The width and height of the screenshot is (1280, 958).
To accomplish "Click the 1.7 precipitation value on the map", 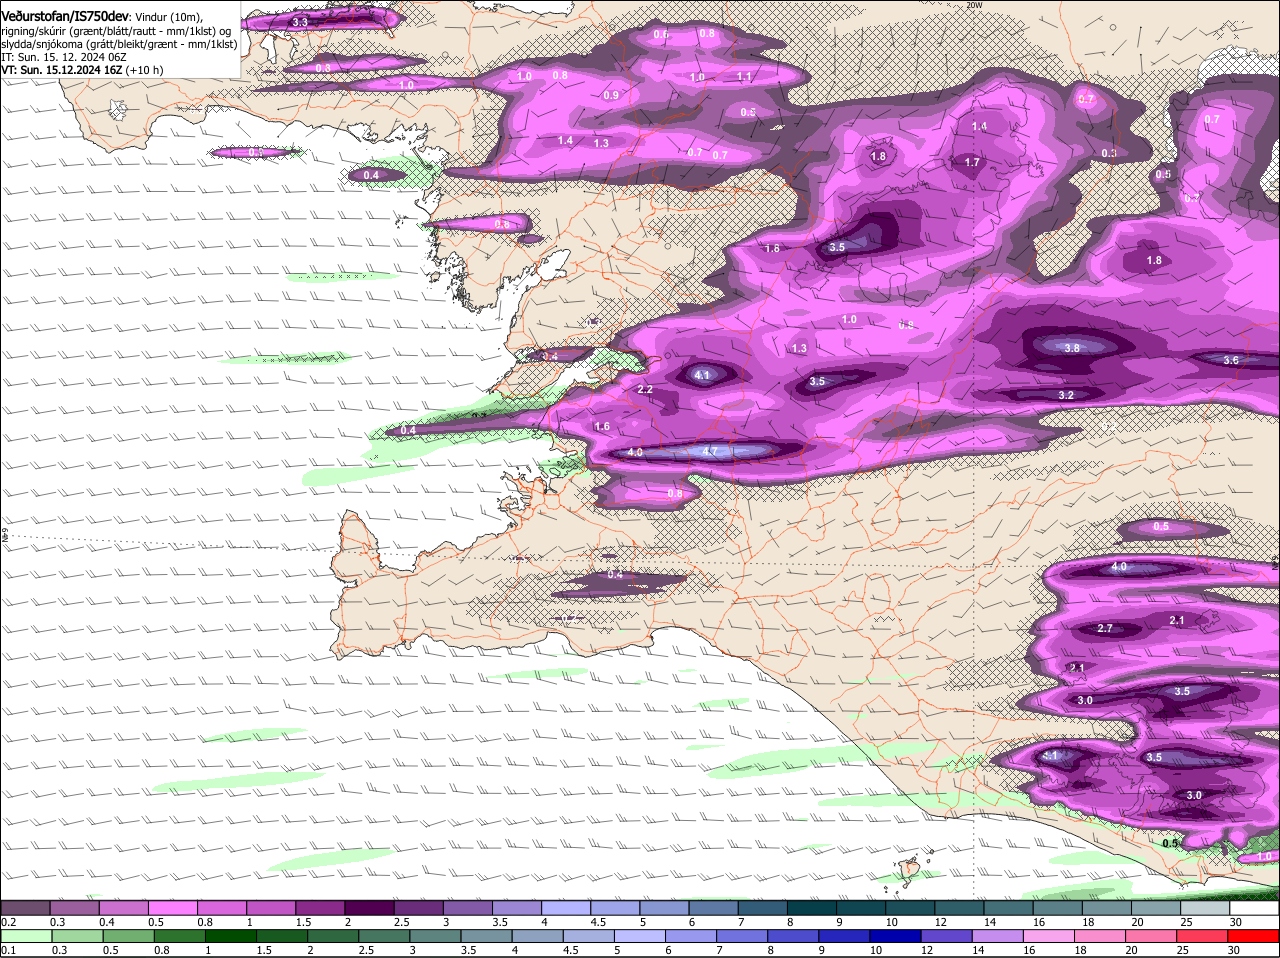I will 972,162.
